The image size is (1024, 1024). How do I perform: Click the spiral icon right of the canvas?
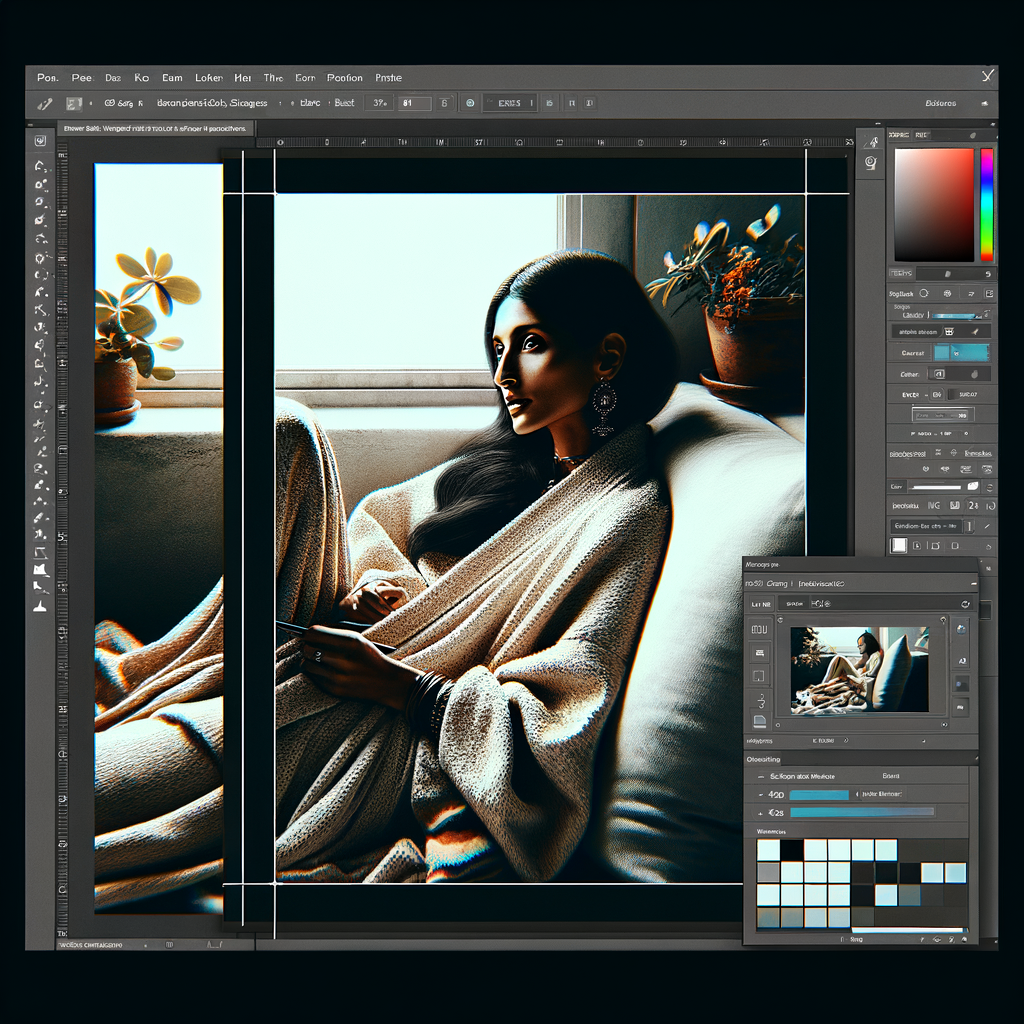pyautogui.click(x=870, y=161)
